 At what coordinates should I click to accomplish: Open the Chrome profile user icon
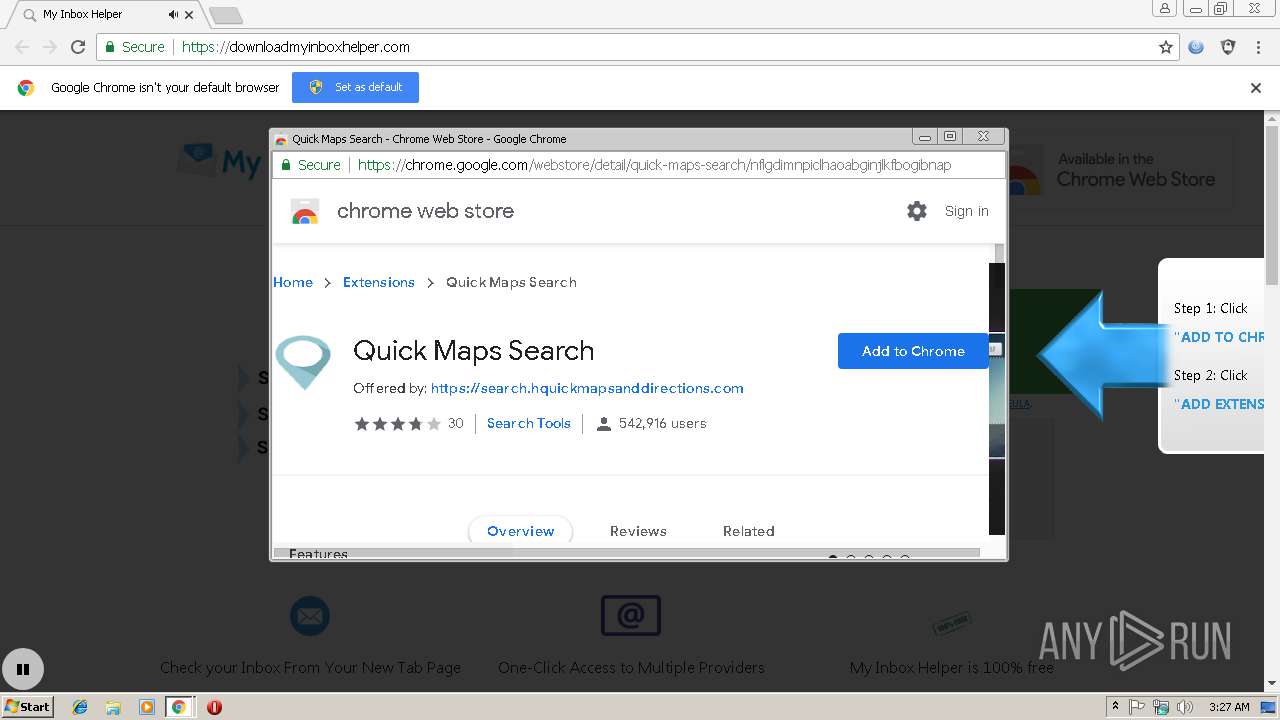pos(1165,9)
